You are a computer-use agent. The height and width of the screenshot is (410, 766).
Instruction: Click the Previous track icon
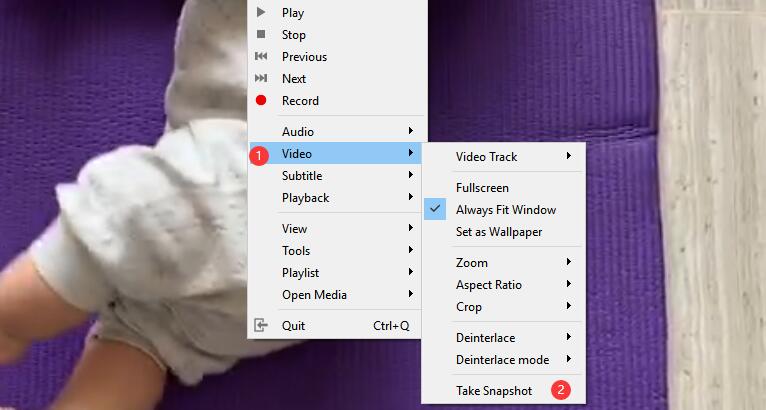tap(261, 56)
